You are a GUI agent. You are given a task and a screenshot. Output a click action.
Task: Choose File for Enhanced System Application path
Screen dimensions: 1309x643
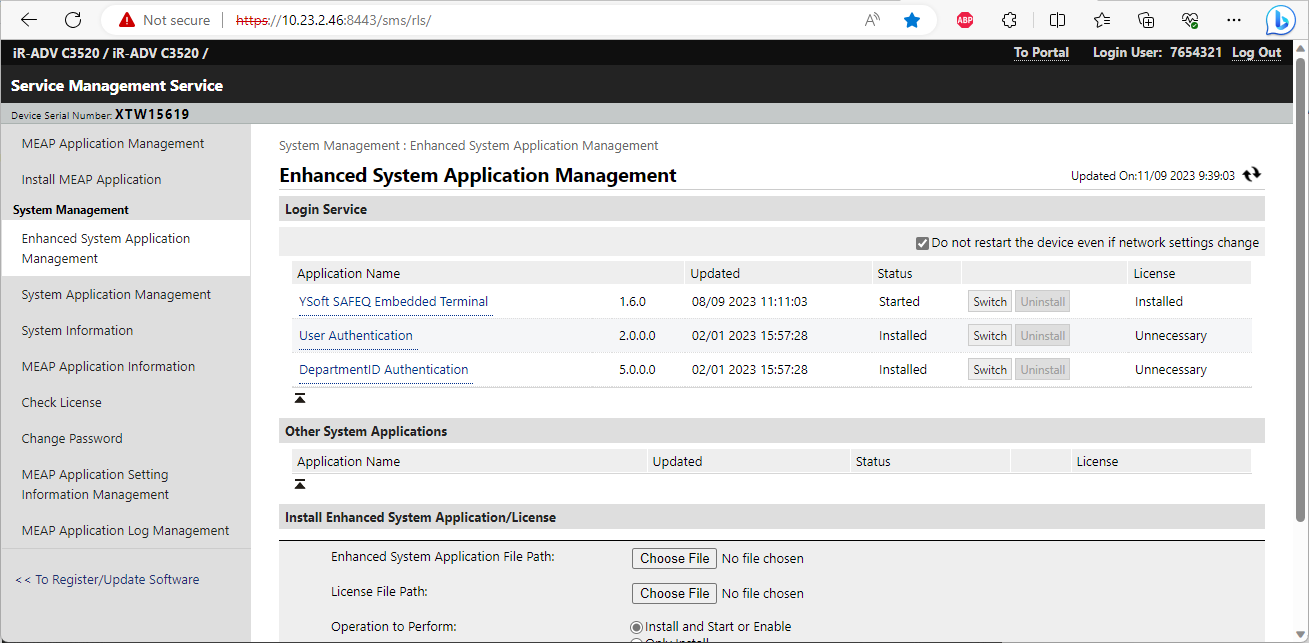click(674, 559)
